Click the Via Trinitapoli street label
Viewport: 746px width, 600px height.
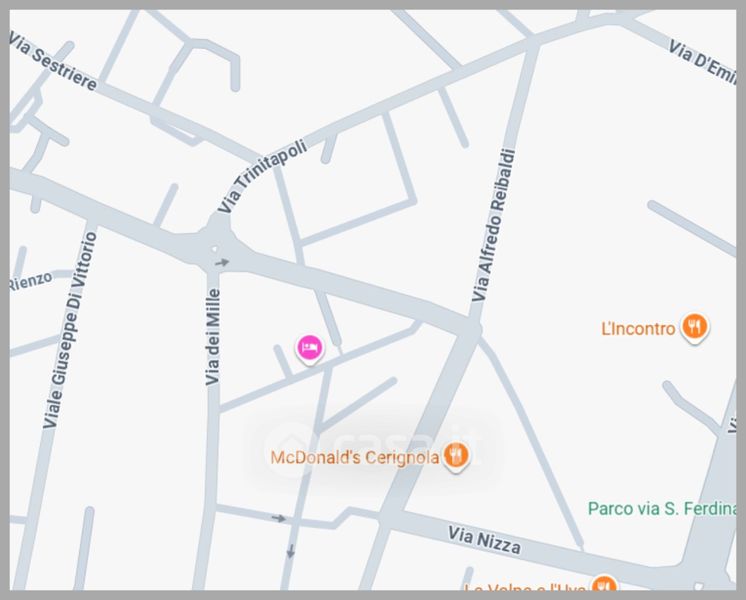(263, 176)
